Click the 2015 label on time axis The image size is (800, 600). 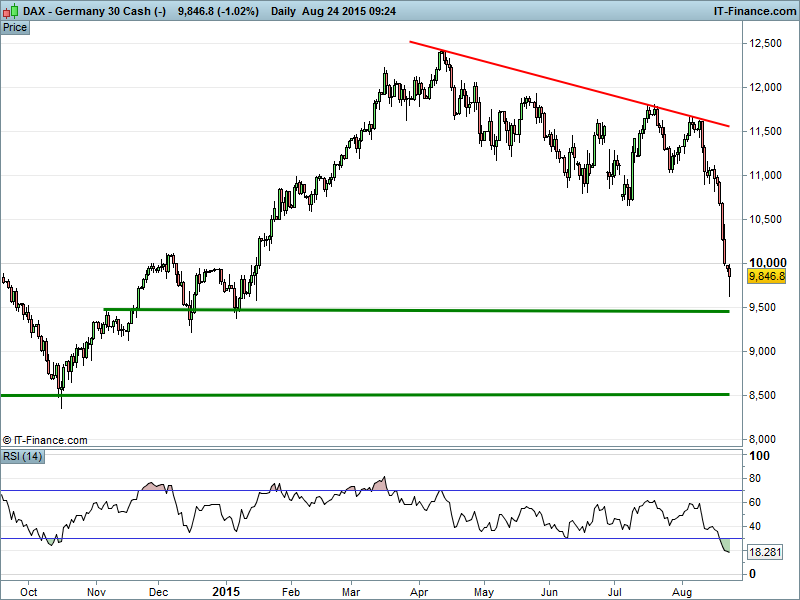tap(228, 590)
